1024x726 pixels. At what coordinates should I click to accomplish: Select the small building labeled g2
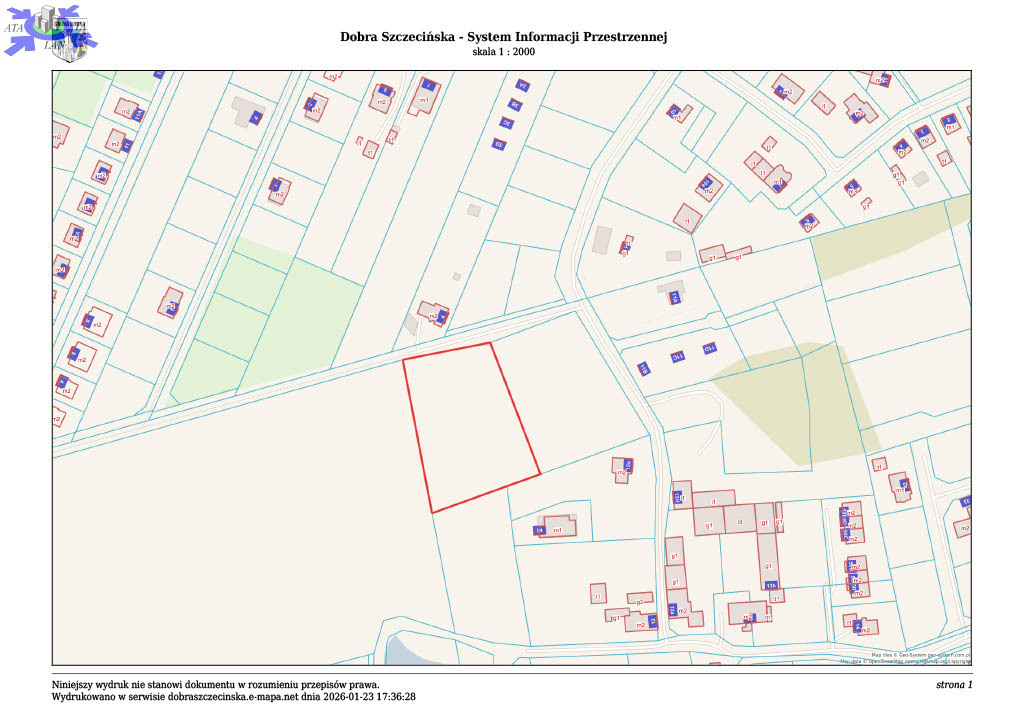pos(640,600)
